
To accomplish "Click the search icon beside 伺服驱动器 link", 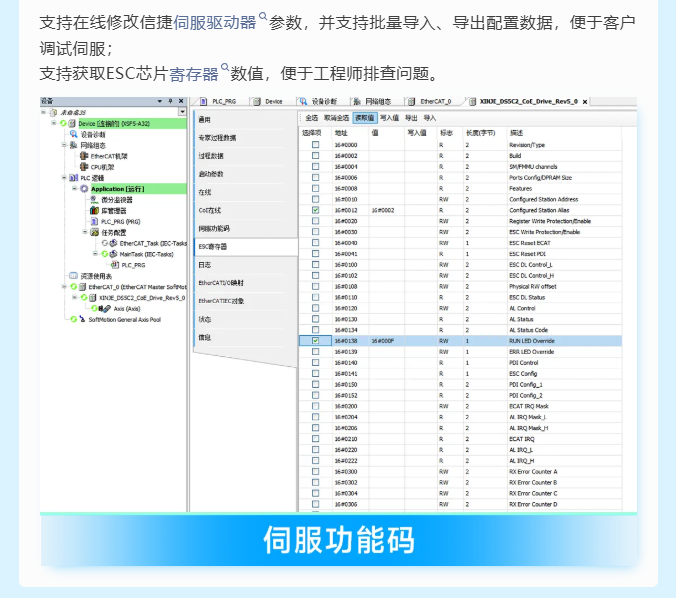I will point(263,17).
